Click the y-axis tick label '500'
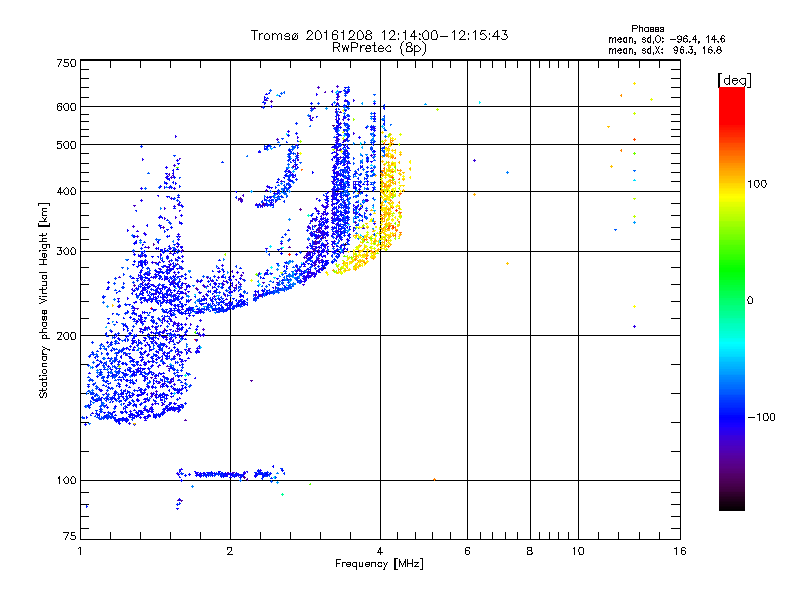Image resolution: width=800 pixels, height=600 pixels. 66,145
